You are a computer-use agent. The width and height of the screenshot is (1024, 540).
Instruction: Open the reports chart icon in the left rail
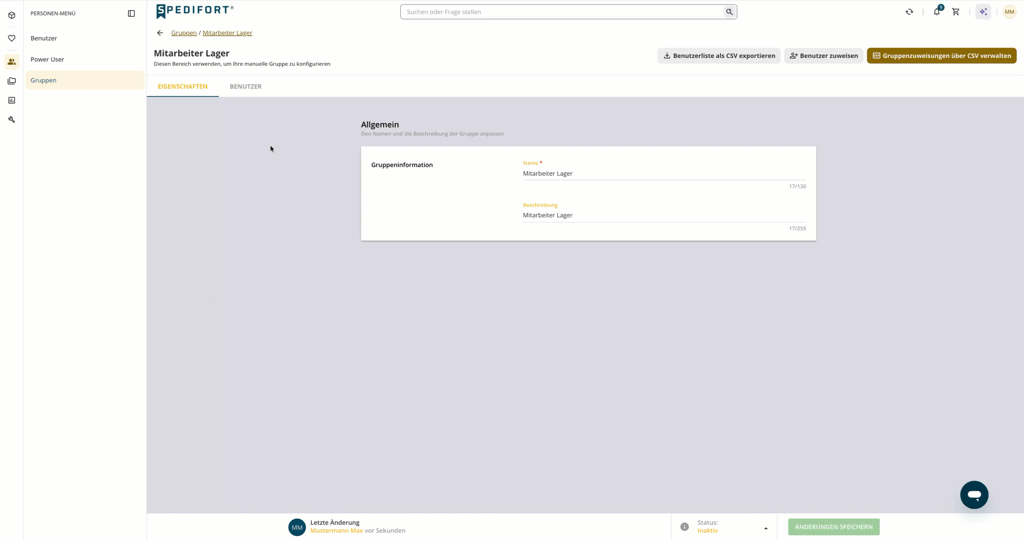11,100
